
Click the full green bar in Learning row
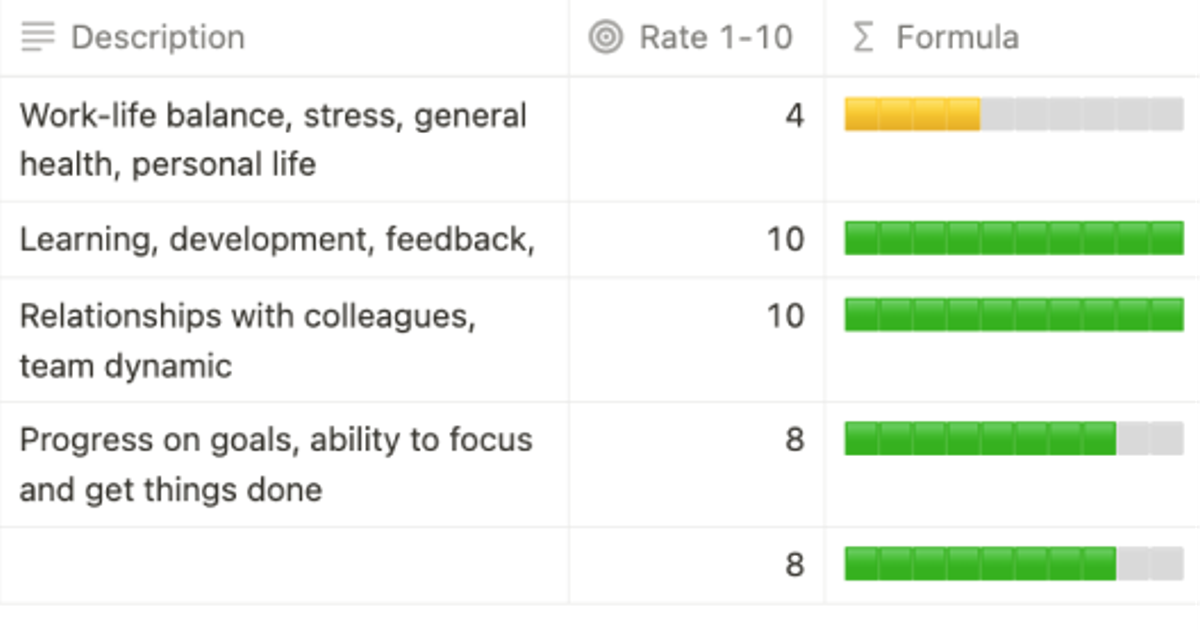point(1013,239)
